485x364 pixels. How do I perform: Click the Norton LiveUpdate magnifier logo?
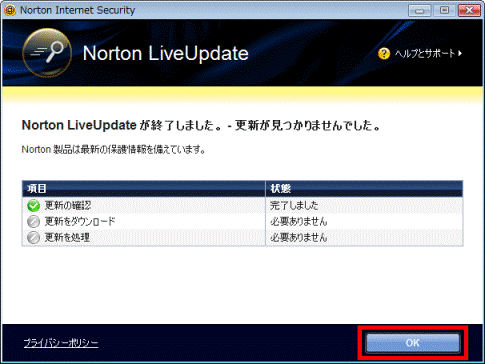coord(47,53)
